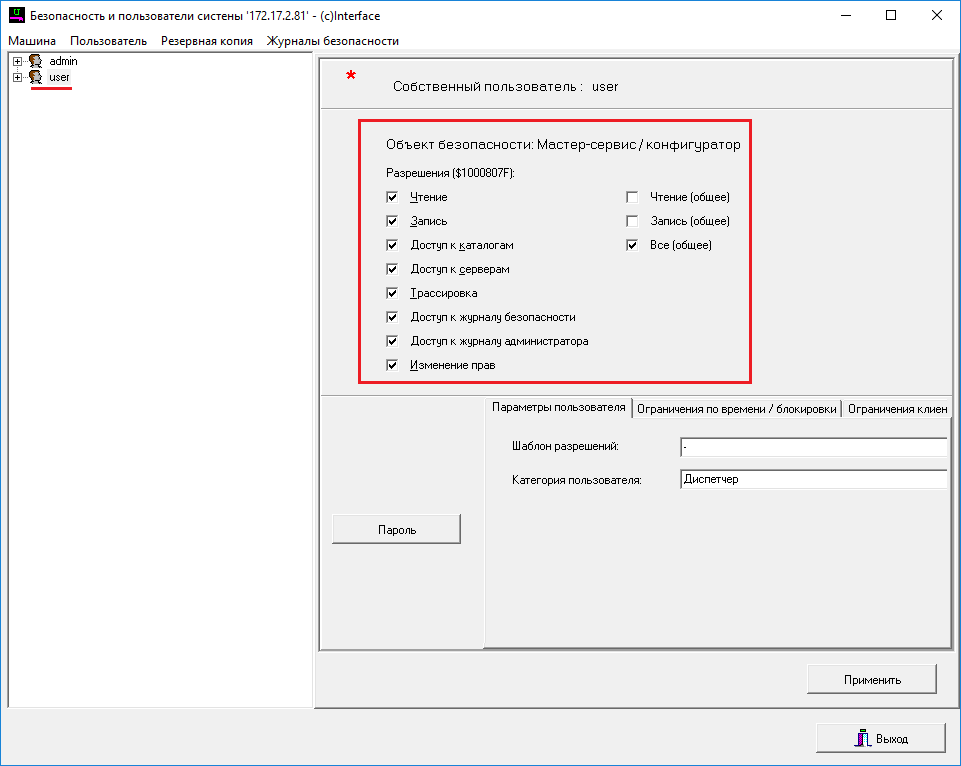Viewport: 961px width, 766px height.
Task: Select the Параметры пользователя tab
Action: coord(559,407)
